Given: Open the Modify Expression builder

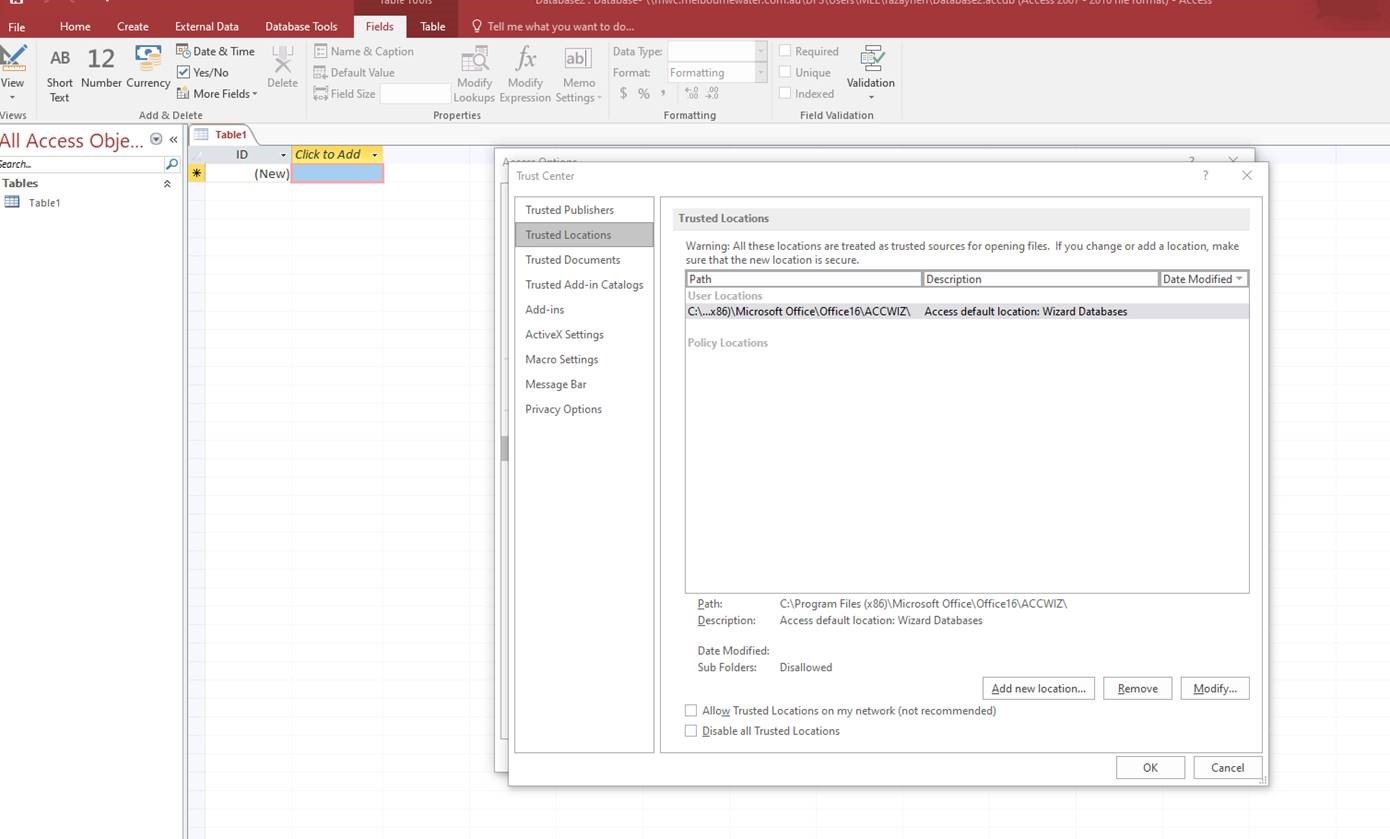Looking at the screenshot, I should coord(525,75).
